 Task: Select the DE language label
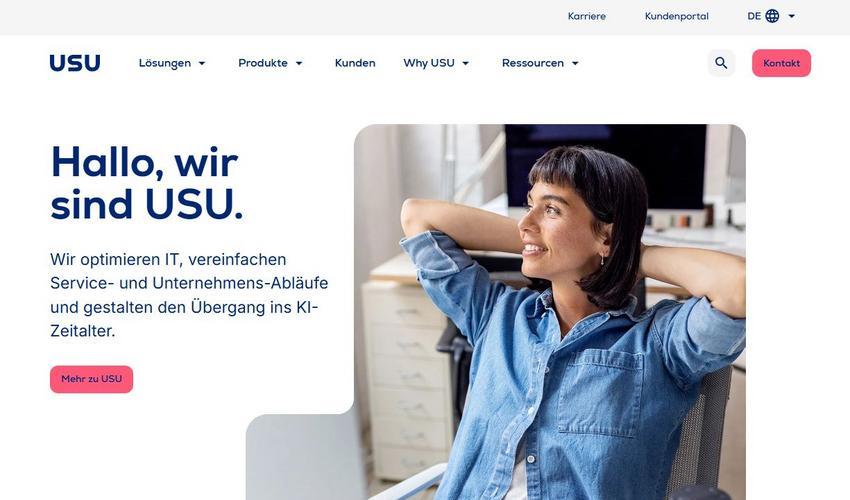pyautogui.click(x=754, y=16)
